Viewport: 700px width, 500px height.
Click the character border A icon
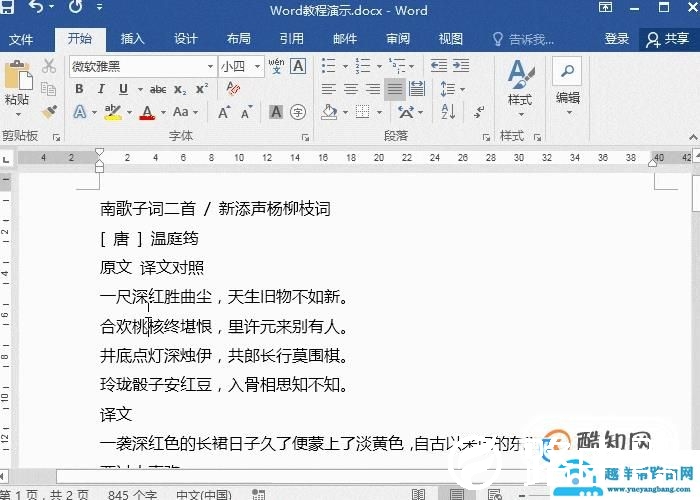(x=298, y=66)
